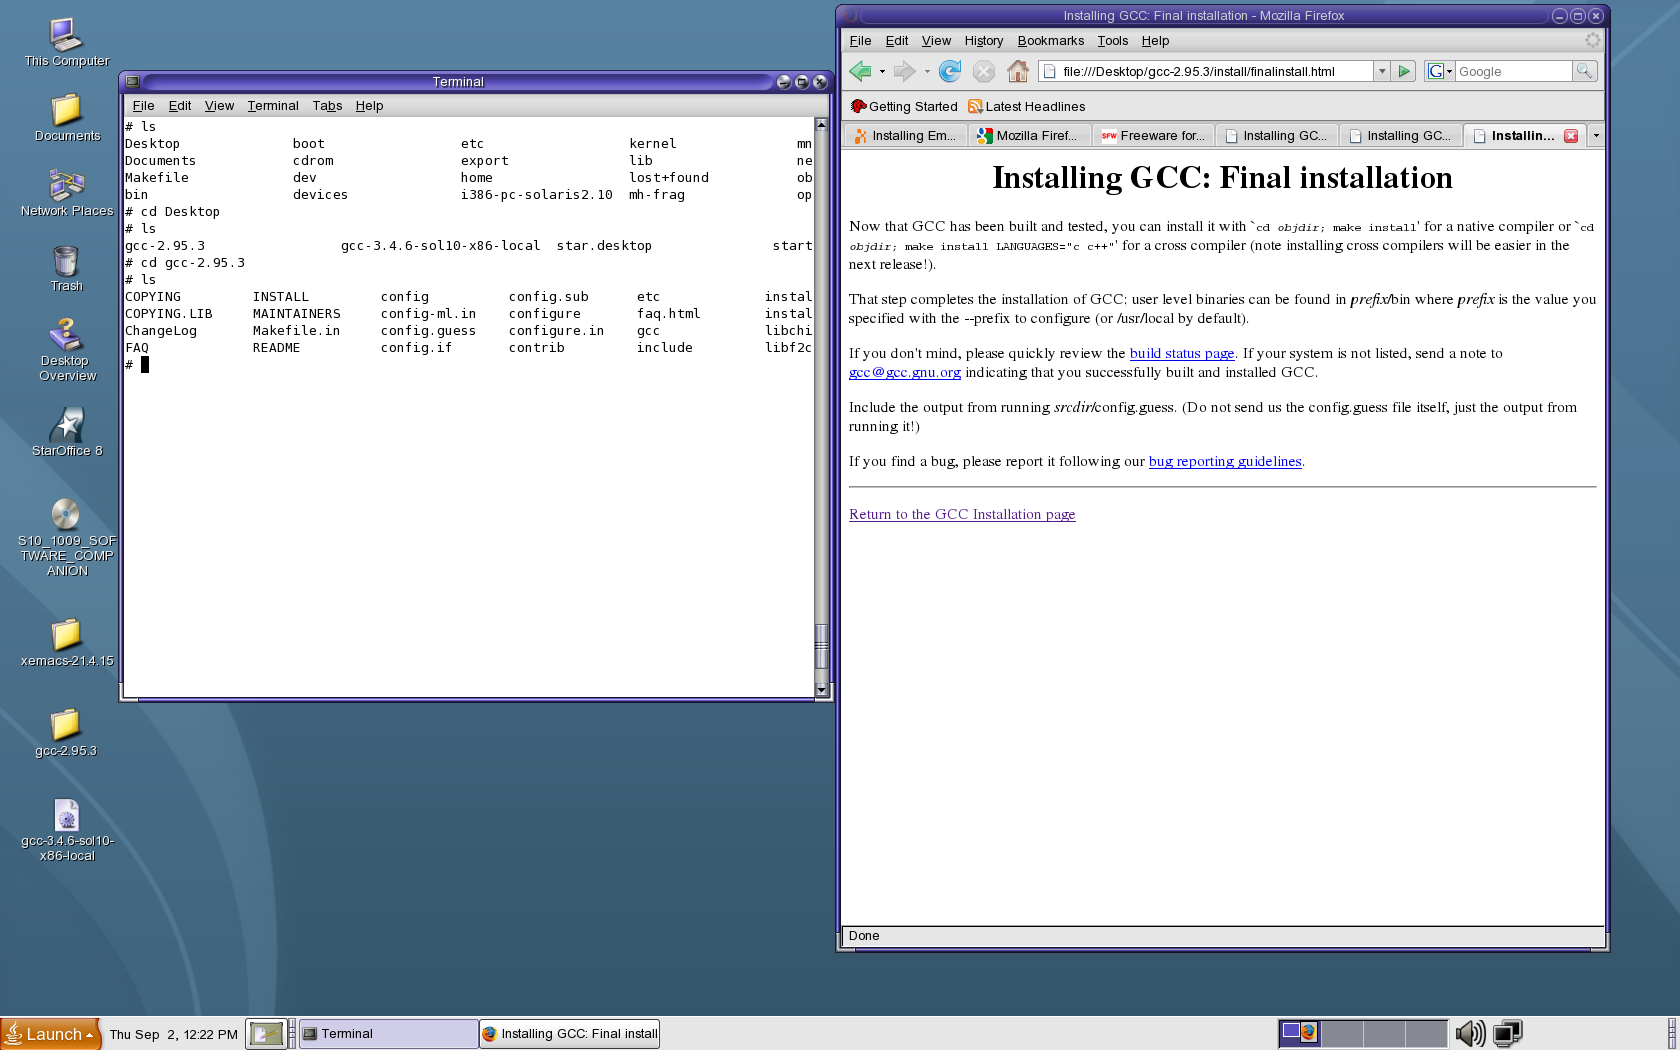1680x1050 pixels.
Task: Open back button history dropdown
Action: pyautogui.click(x=882, y=72)
